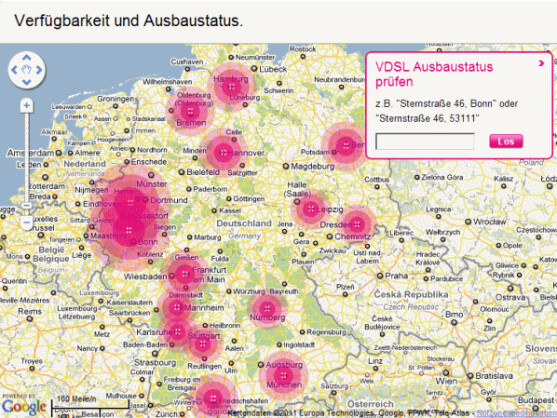Click the Rostock city label
The width and height of the screenshot is (557, 418).
coord(303,49)
